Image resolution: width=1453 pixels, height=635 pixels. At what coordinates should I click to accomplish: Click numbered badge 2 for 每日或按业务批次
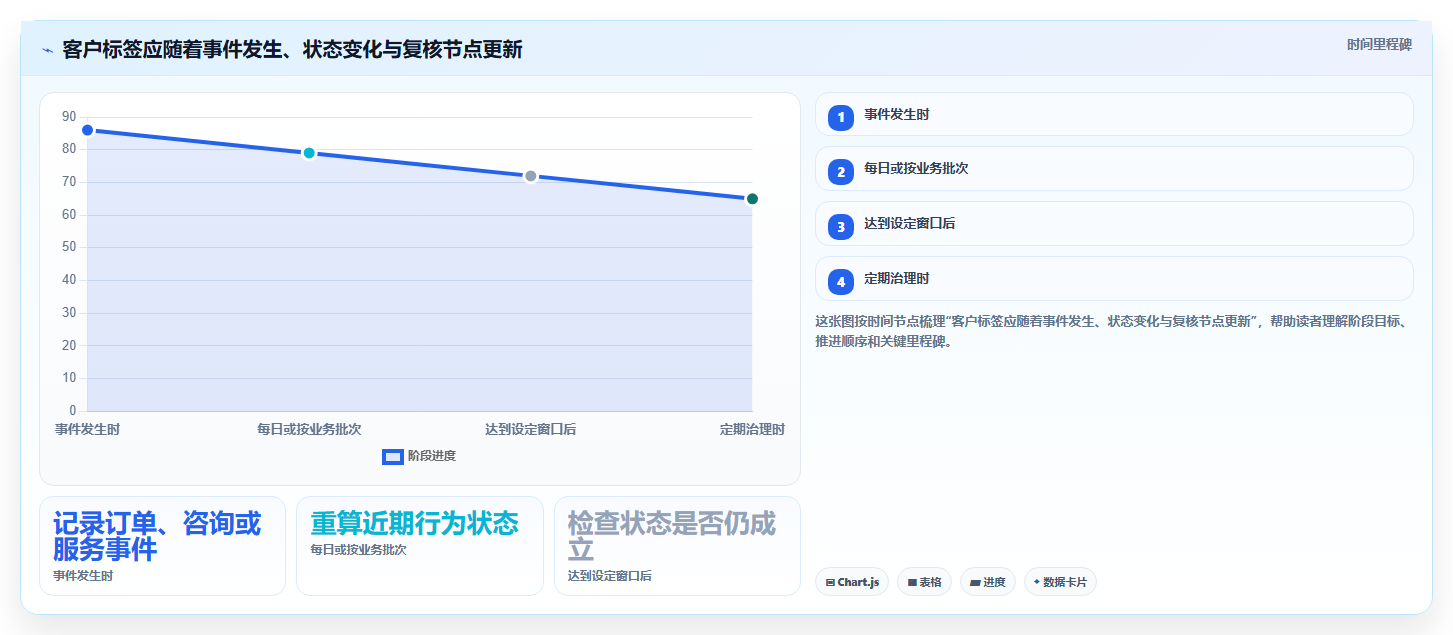click(841, 171)
